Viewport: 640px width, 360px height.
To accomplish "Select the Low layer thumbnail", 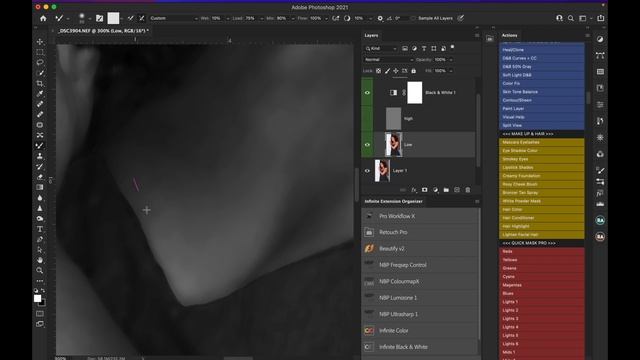I will (x=393, y=144).
